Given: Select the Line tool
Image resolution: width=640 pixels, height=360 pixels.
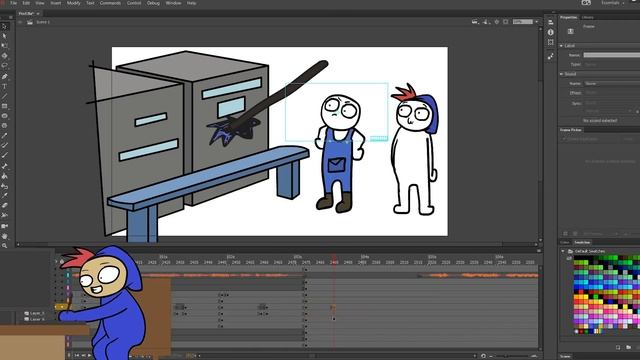Looking at the screenshot, I should pyautogui.click(x=4, y=96).
